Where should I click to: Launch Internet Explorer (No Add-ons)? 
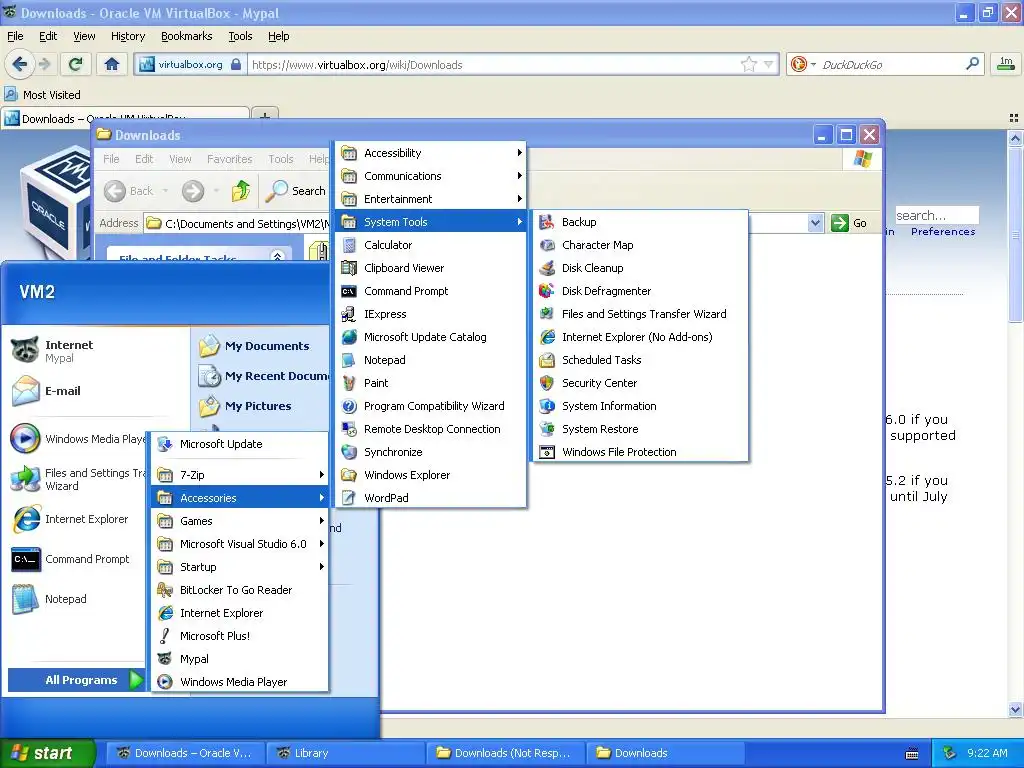pyautogui.click(x=640, y=337)
